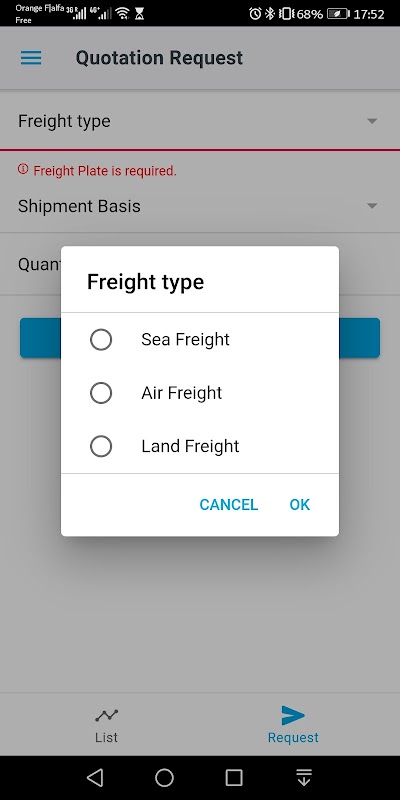Tap the hide navigation bar arrow icon
Screen dimensions: 400x800
[x=304, y=778]
